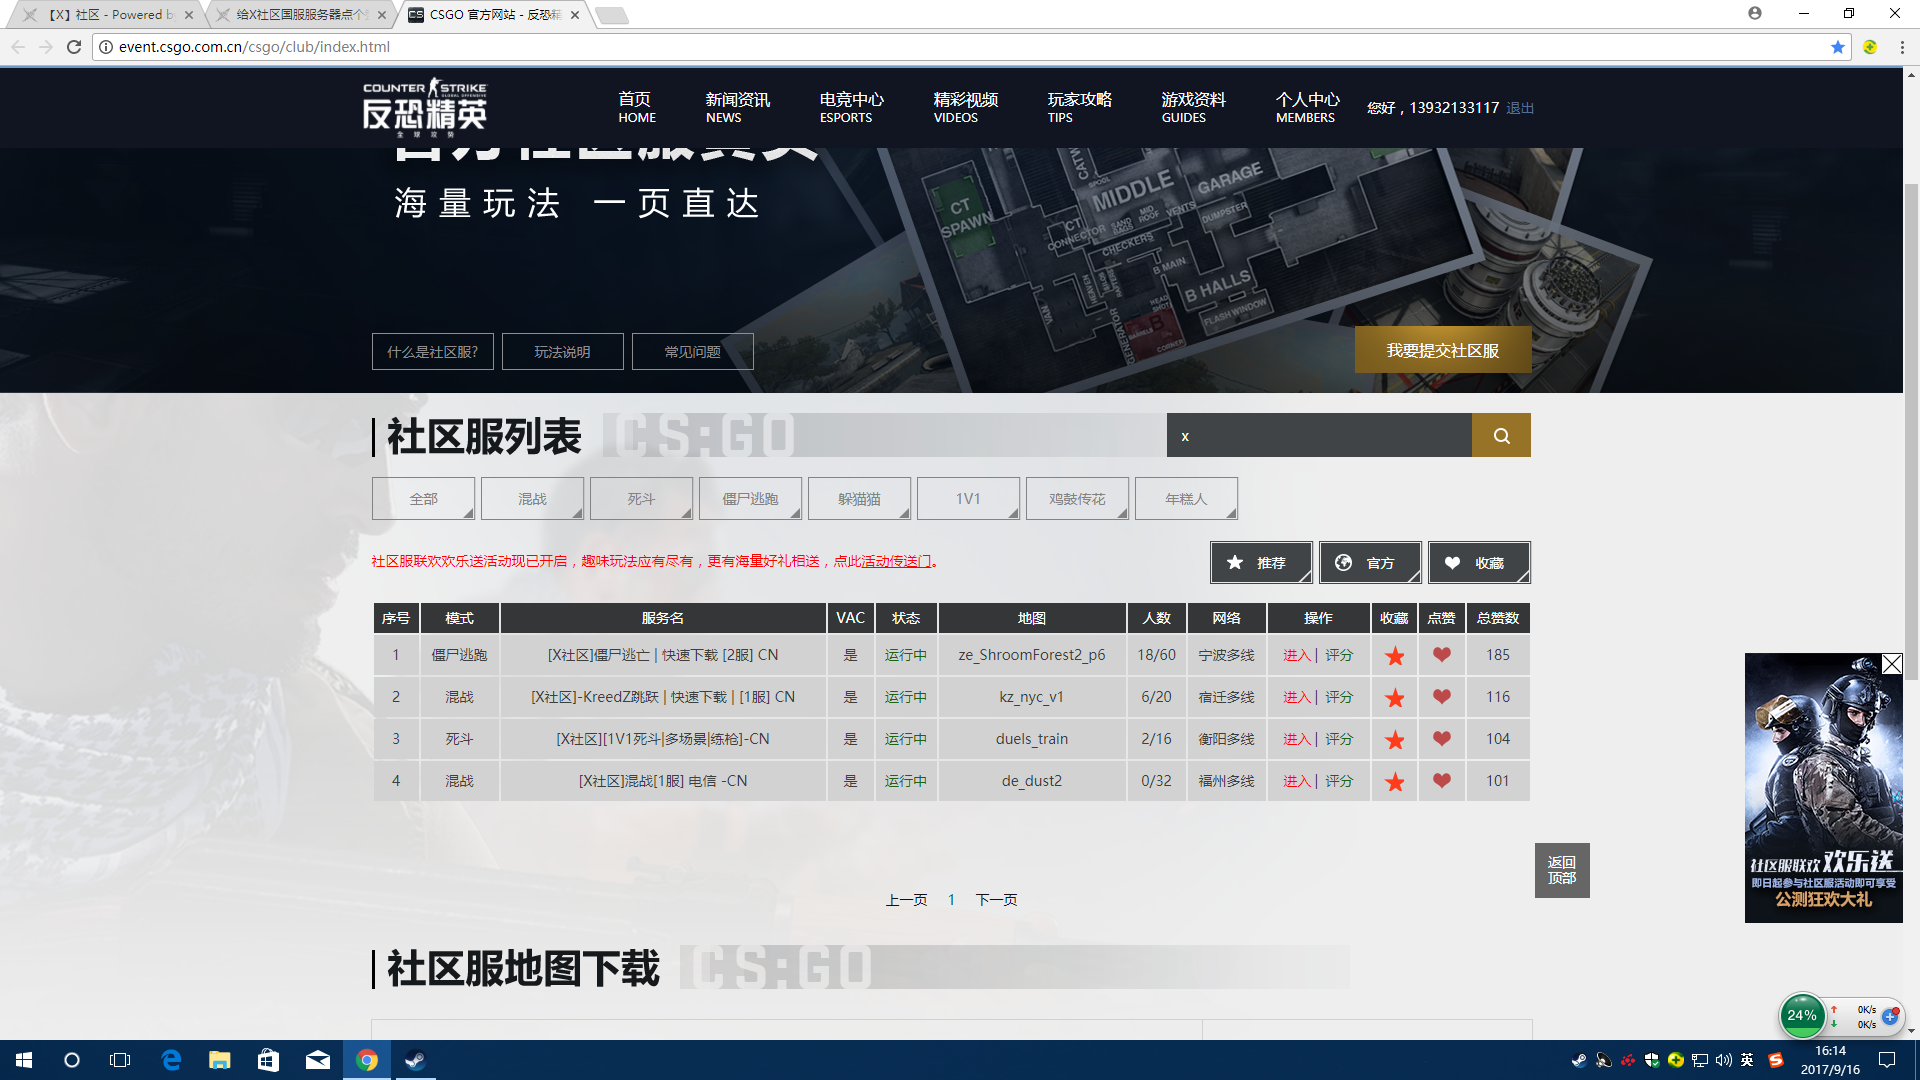1920x1080 pixels.
Task: Toggle the favorite star for the de_dust2 server
Action: point(1394,782)
